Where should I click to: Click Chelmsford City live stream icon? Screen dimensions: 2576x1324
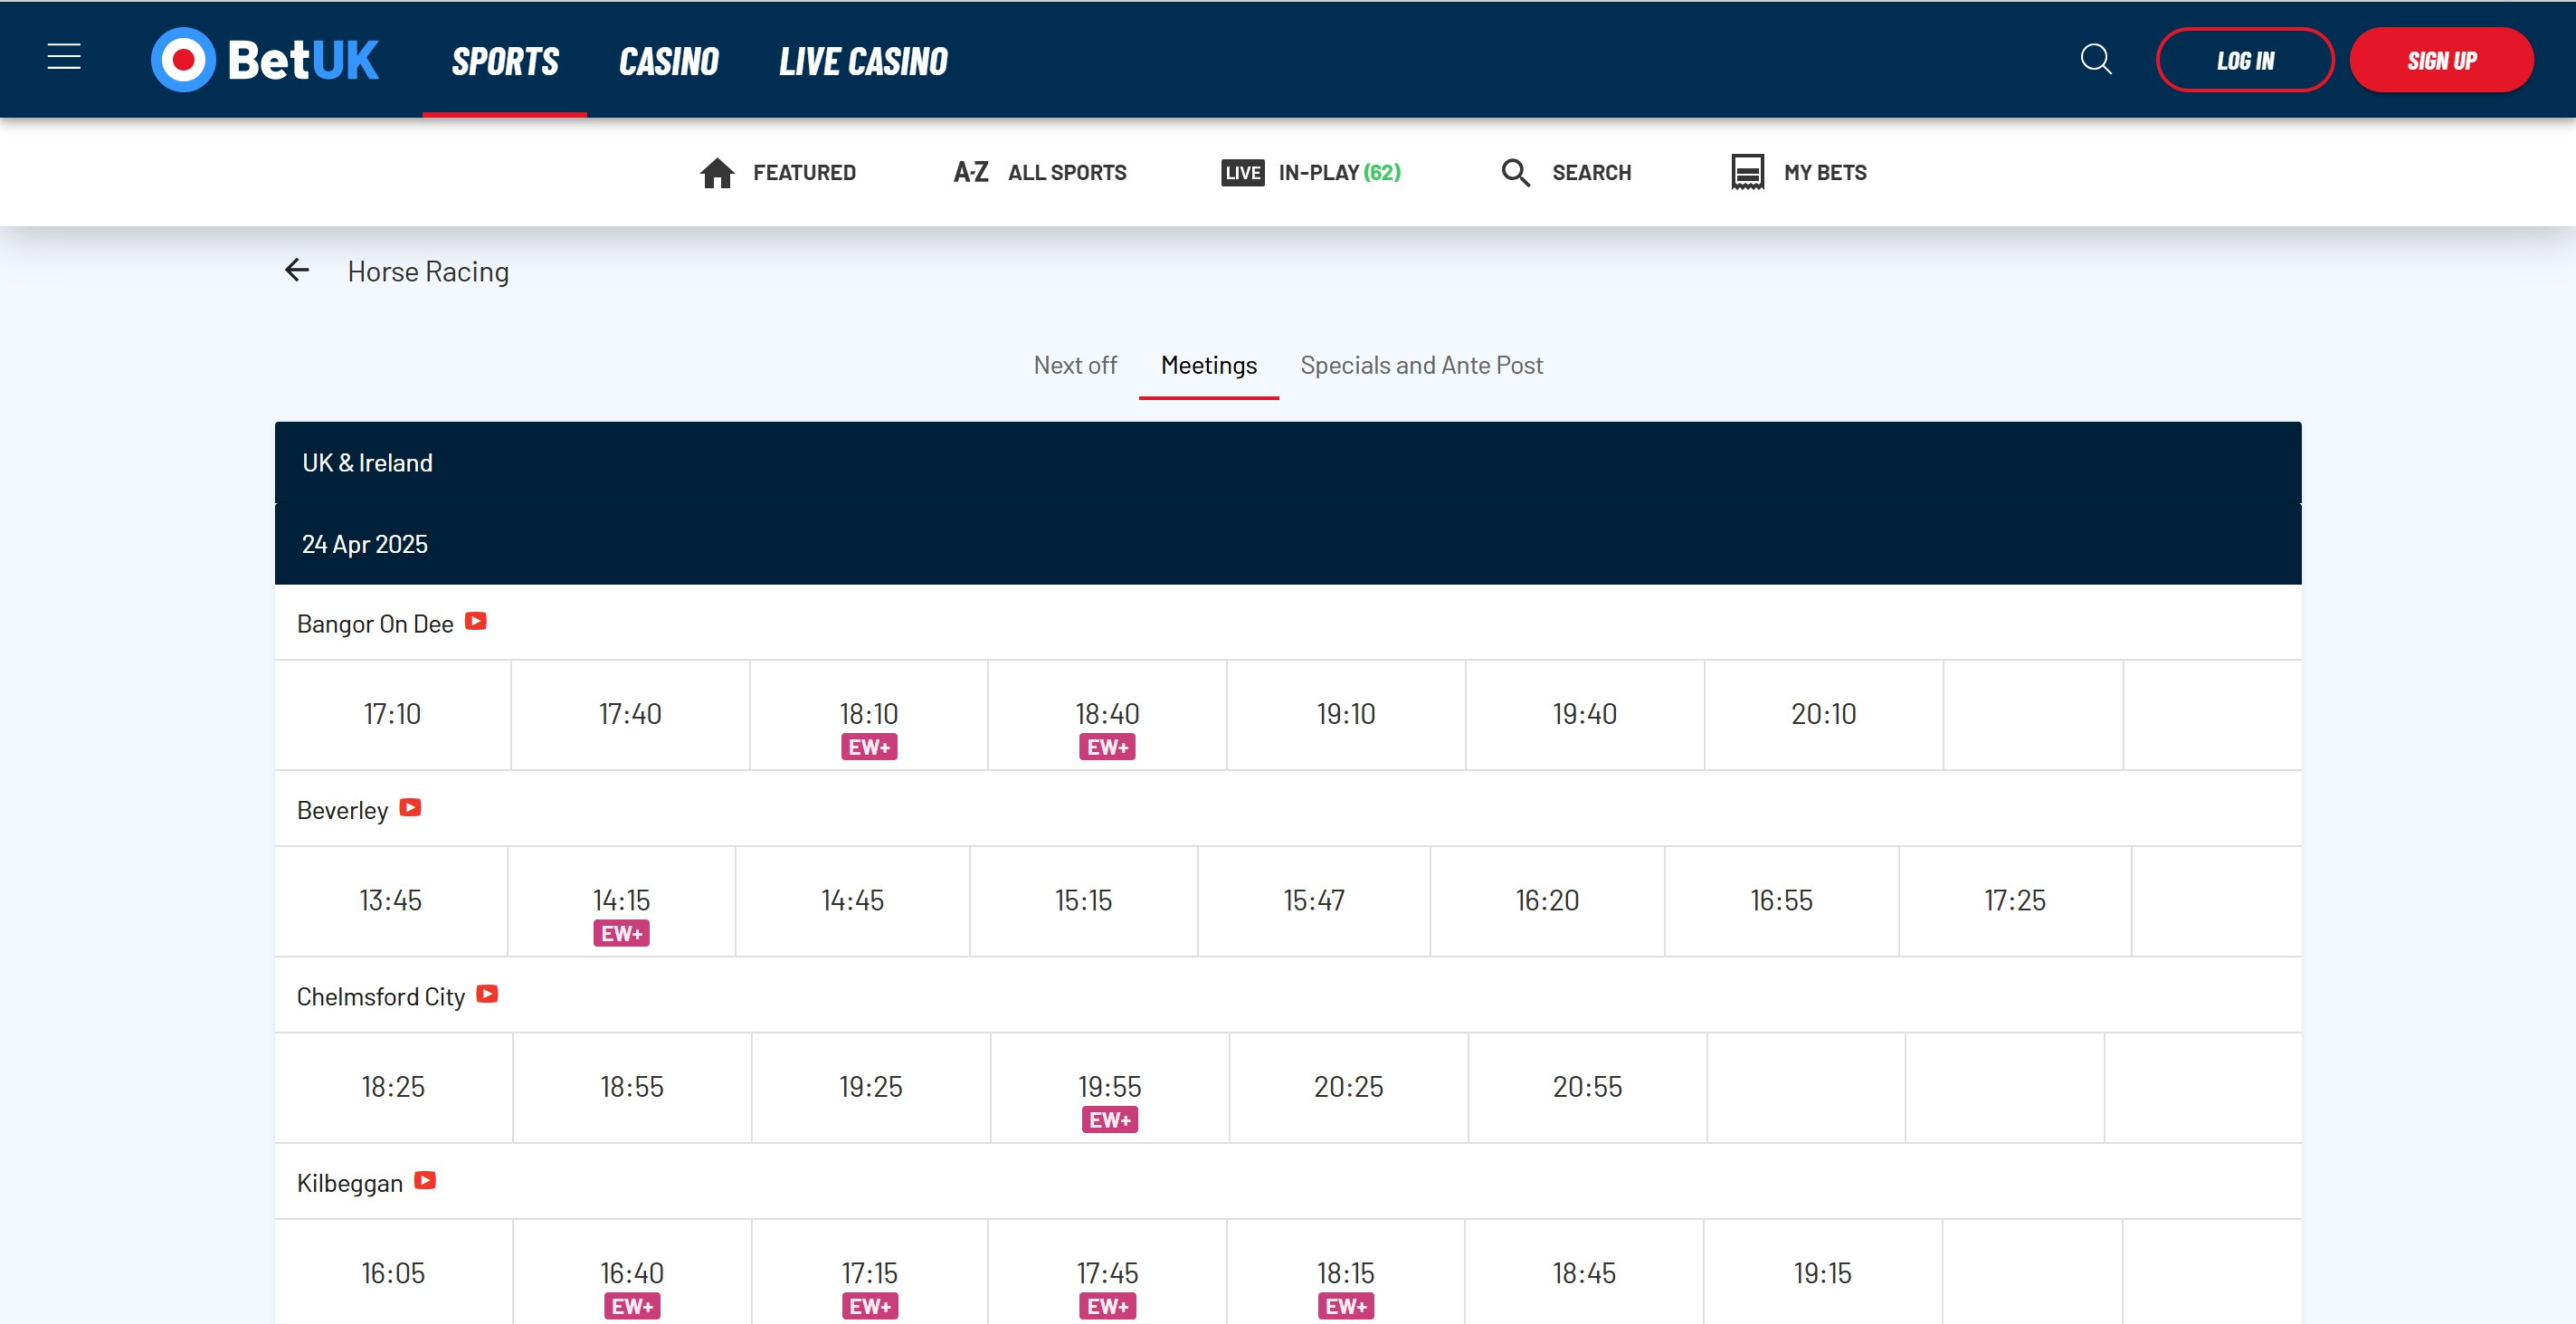pyautogui.click(x=487, y=994)
